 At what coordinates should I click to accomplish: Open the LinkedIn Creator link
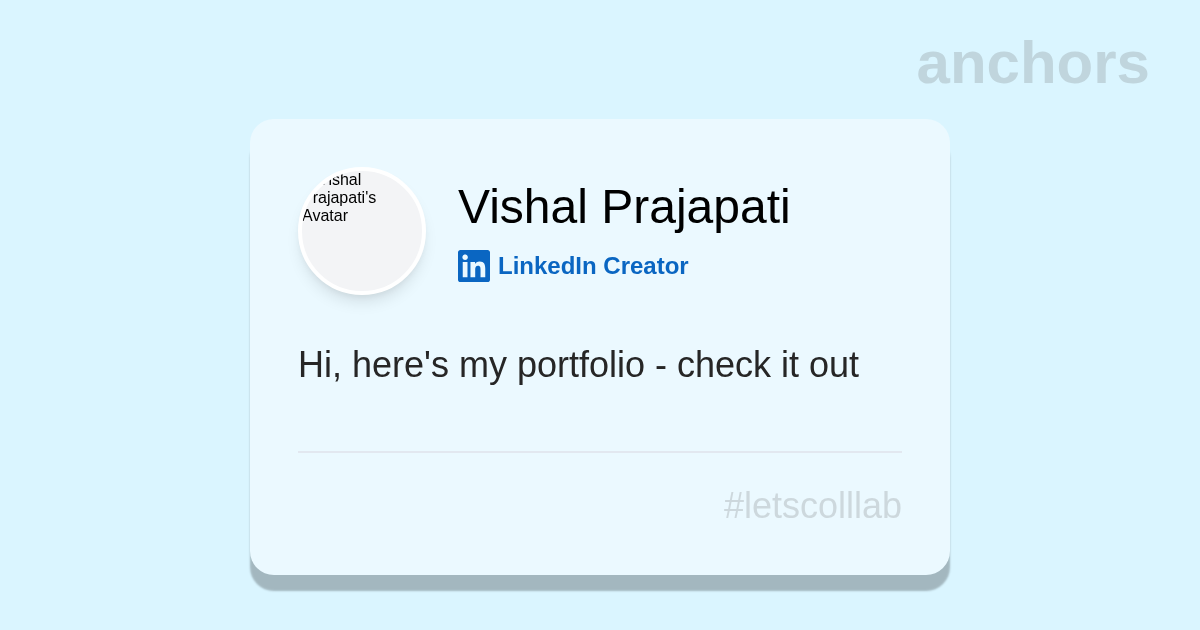click(x=592, y=266)
